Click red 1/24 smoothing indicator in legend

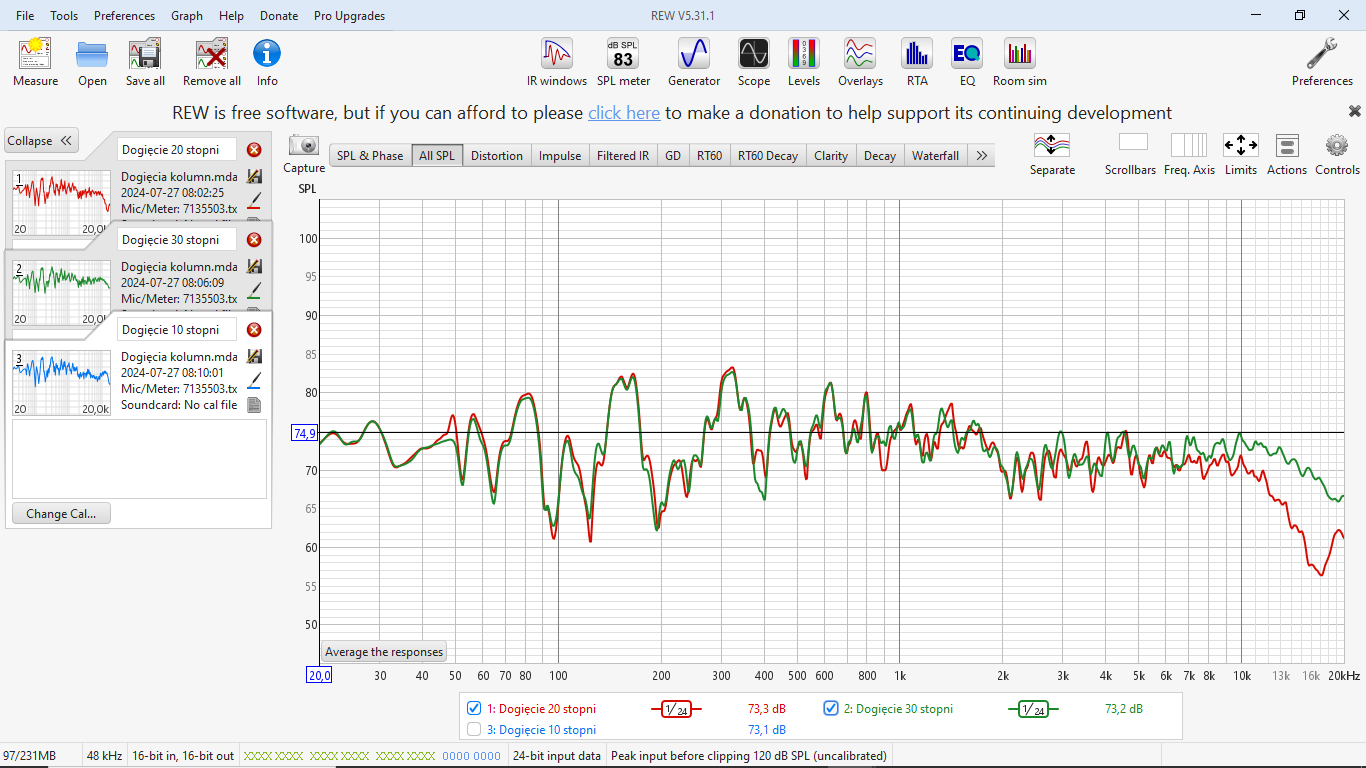[x=676, y=709]
